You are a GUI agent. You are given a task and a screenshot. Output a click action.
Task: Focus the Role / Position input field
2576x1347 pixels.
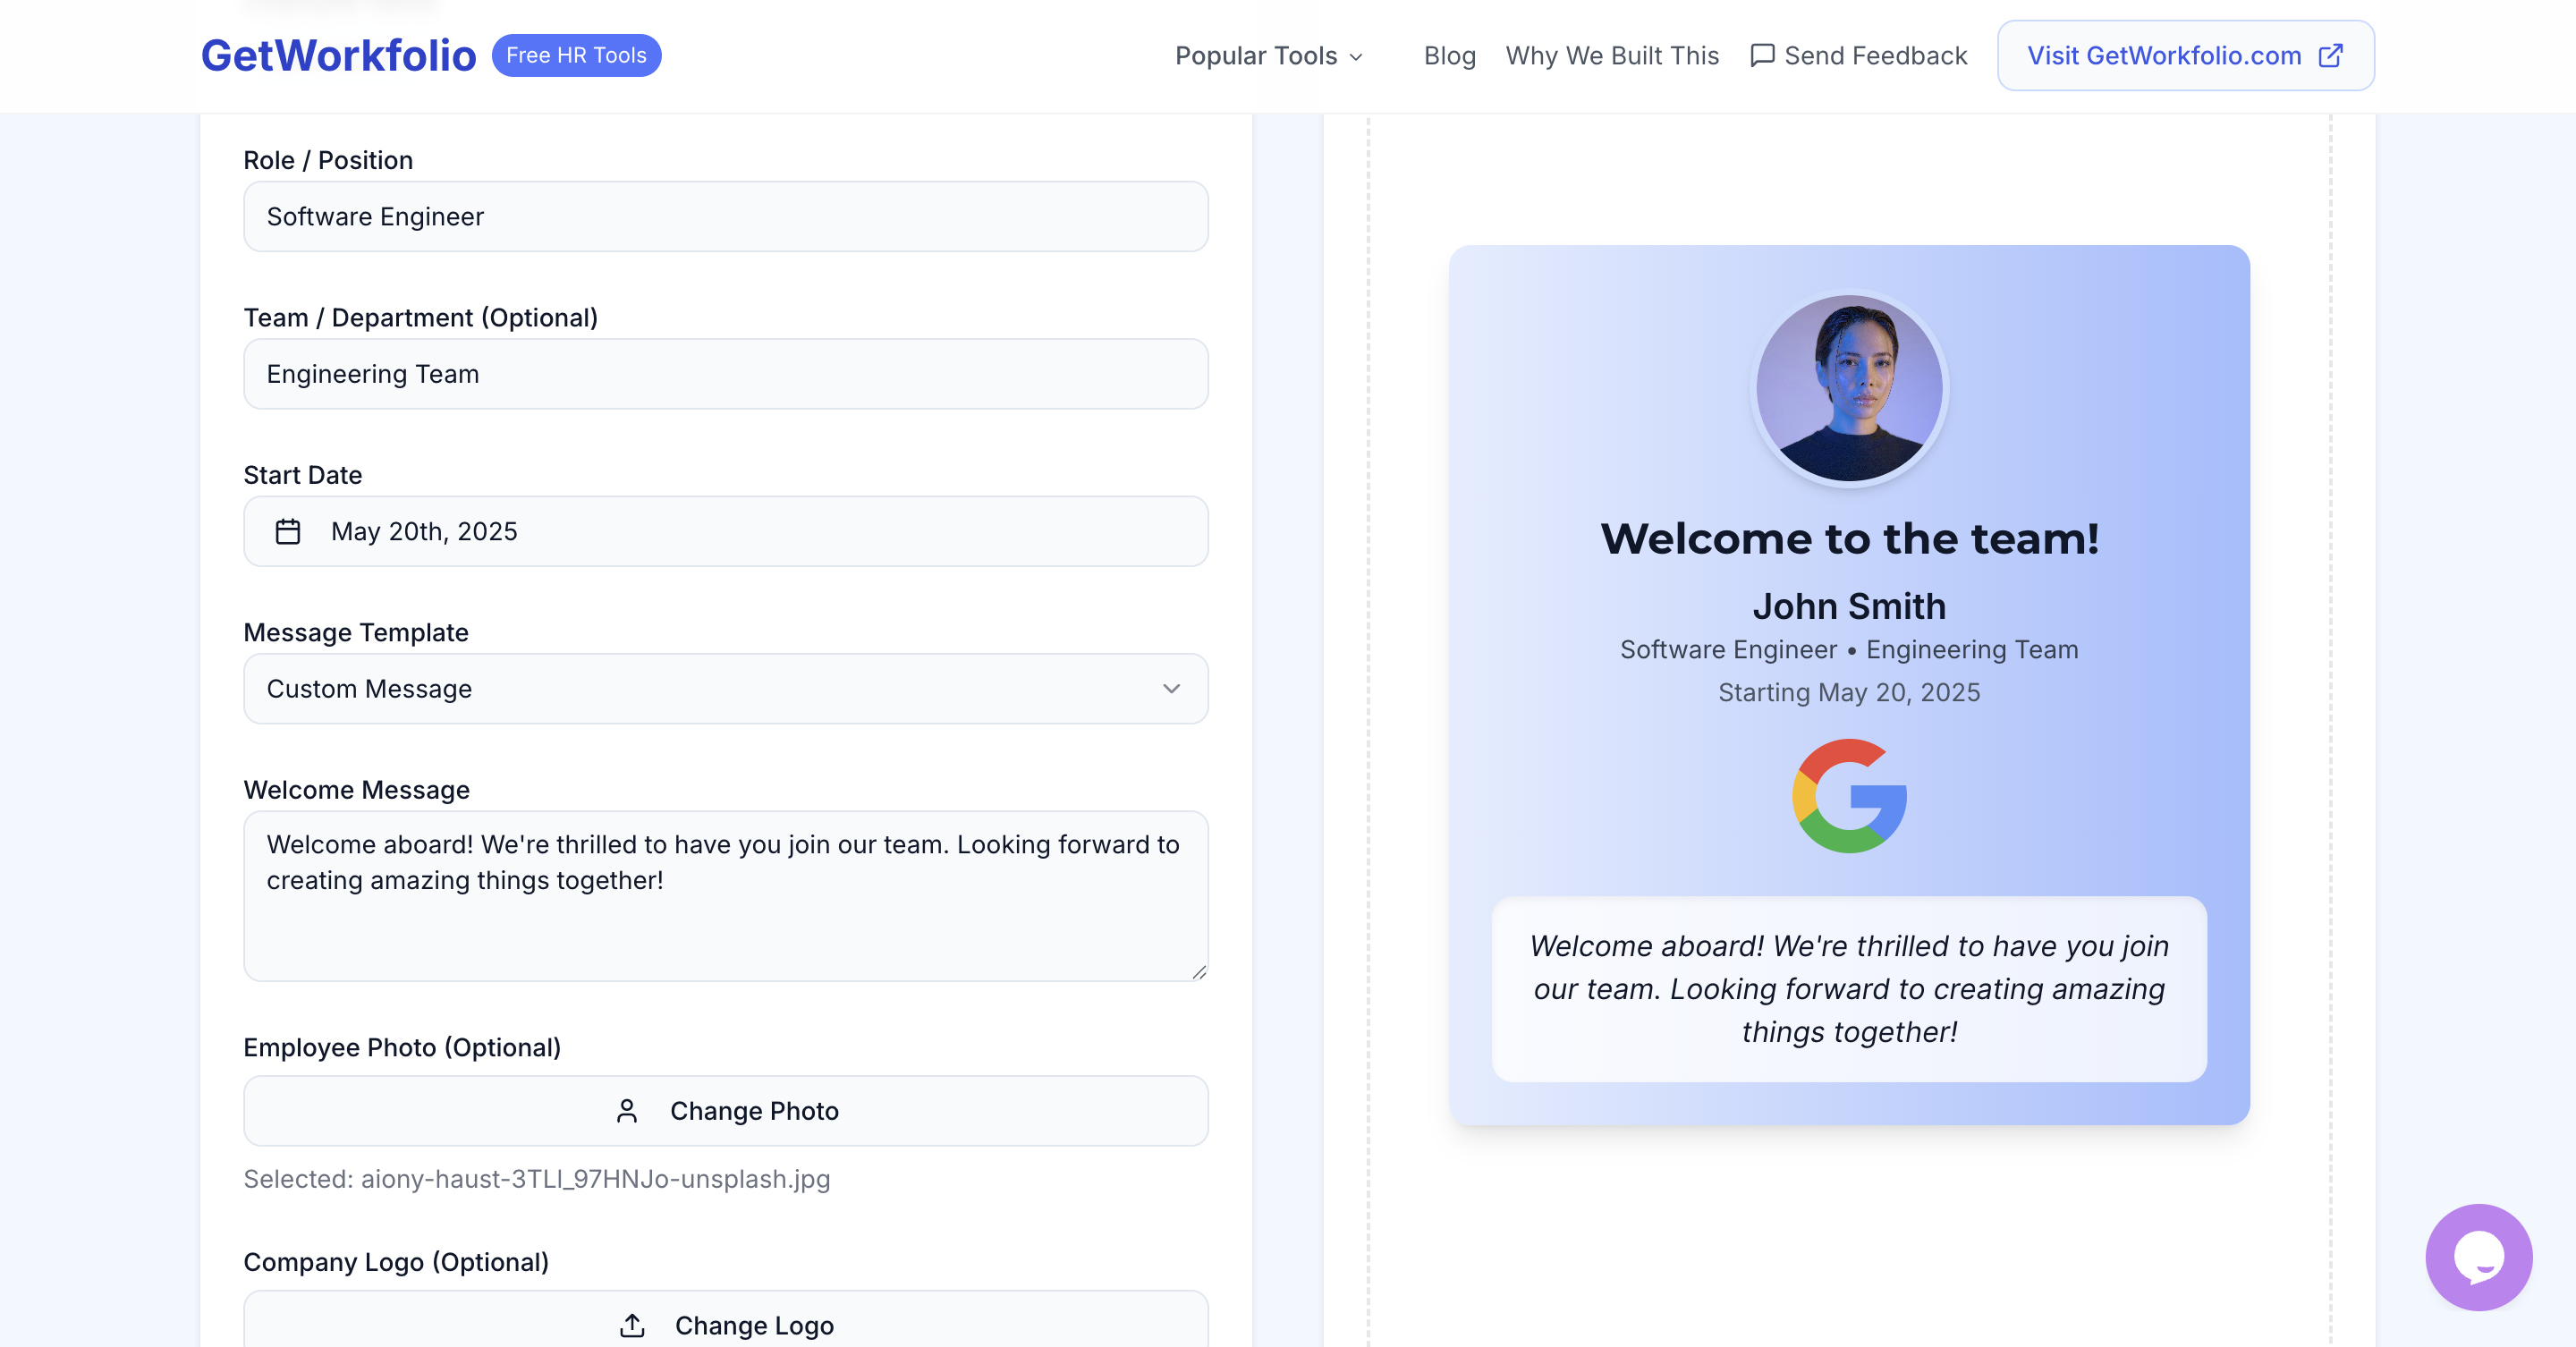point(726,217)
